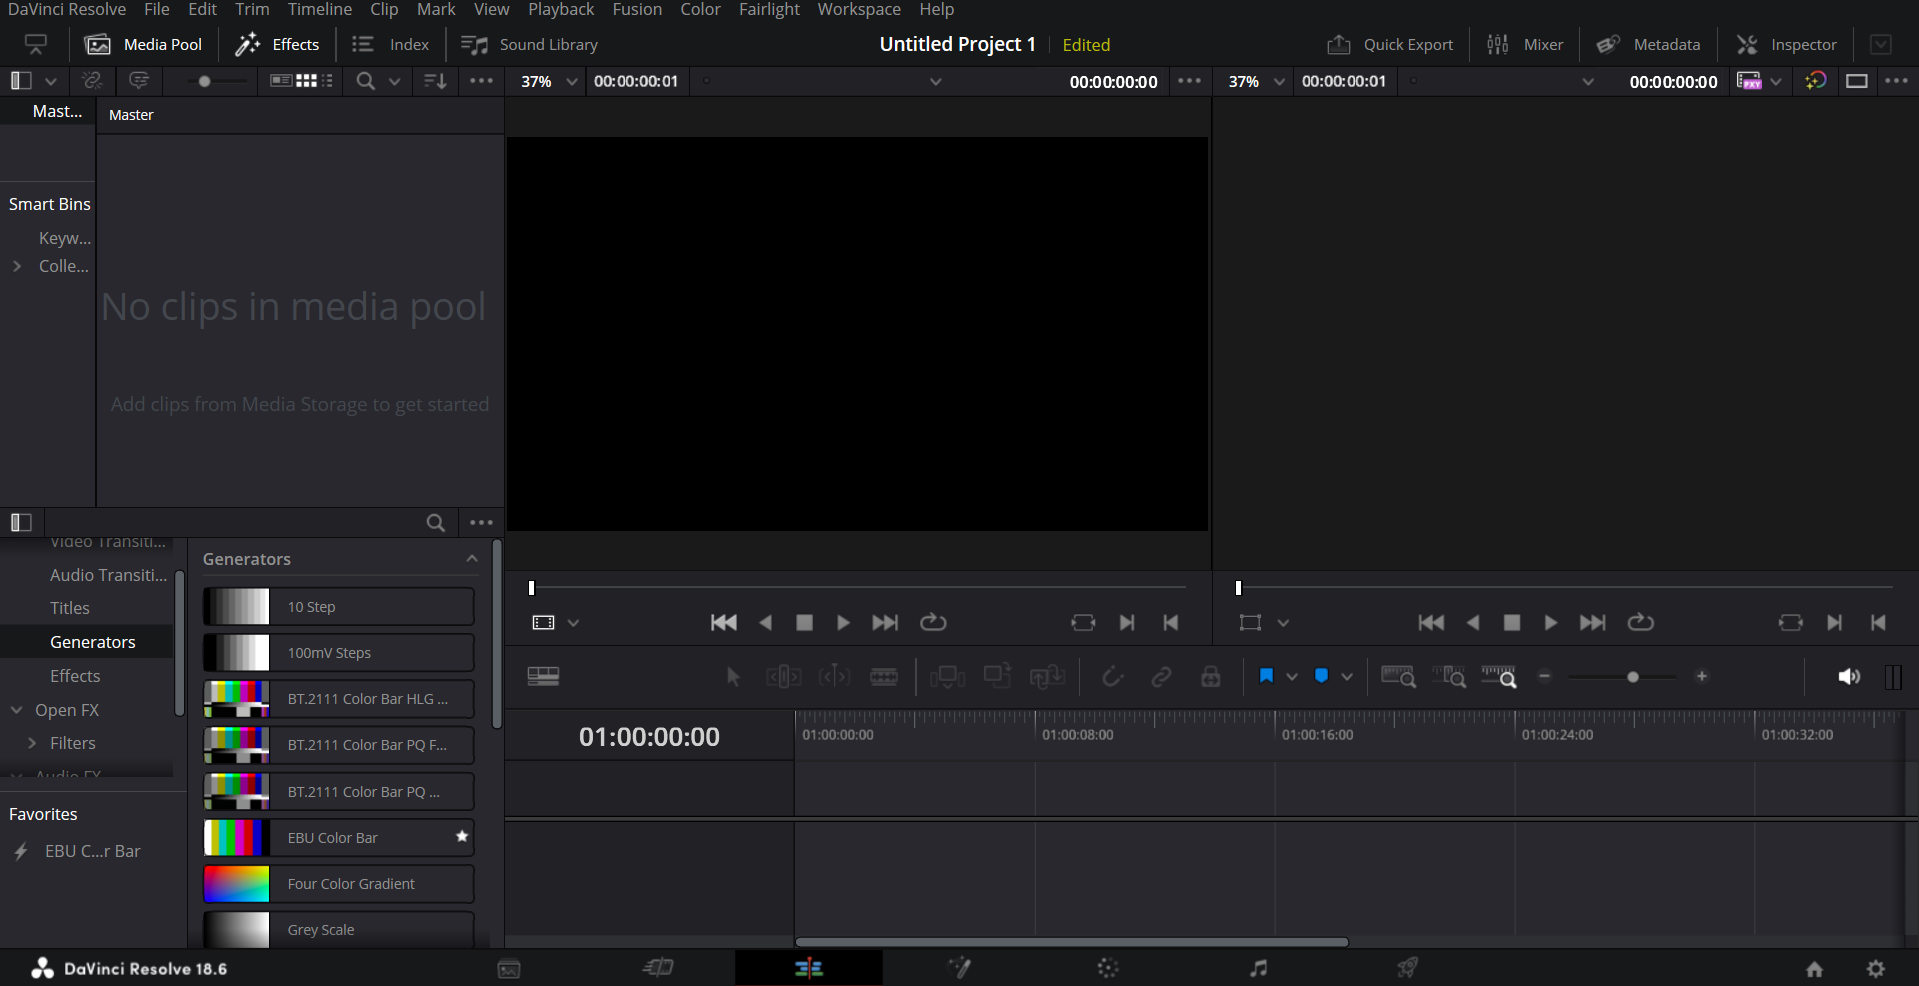Mute audio with the speaker icon
Viewport: 1919px width, 986px height.
[1849, 677]
